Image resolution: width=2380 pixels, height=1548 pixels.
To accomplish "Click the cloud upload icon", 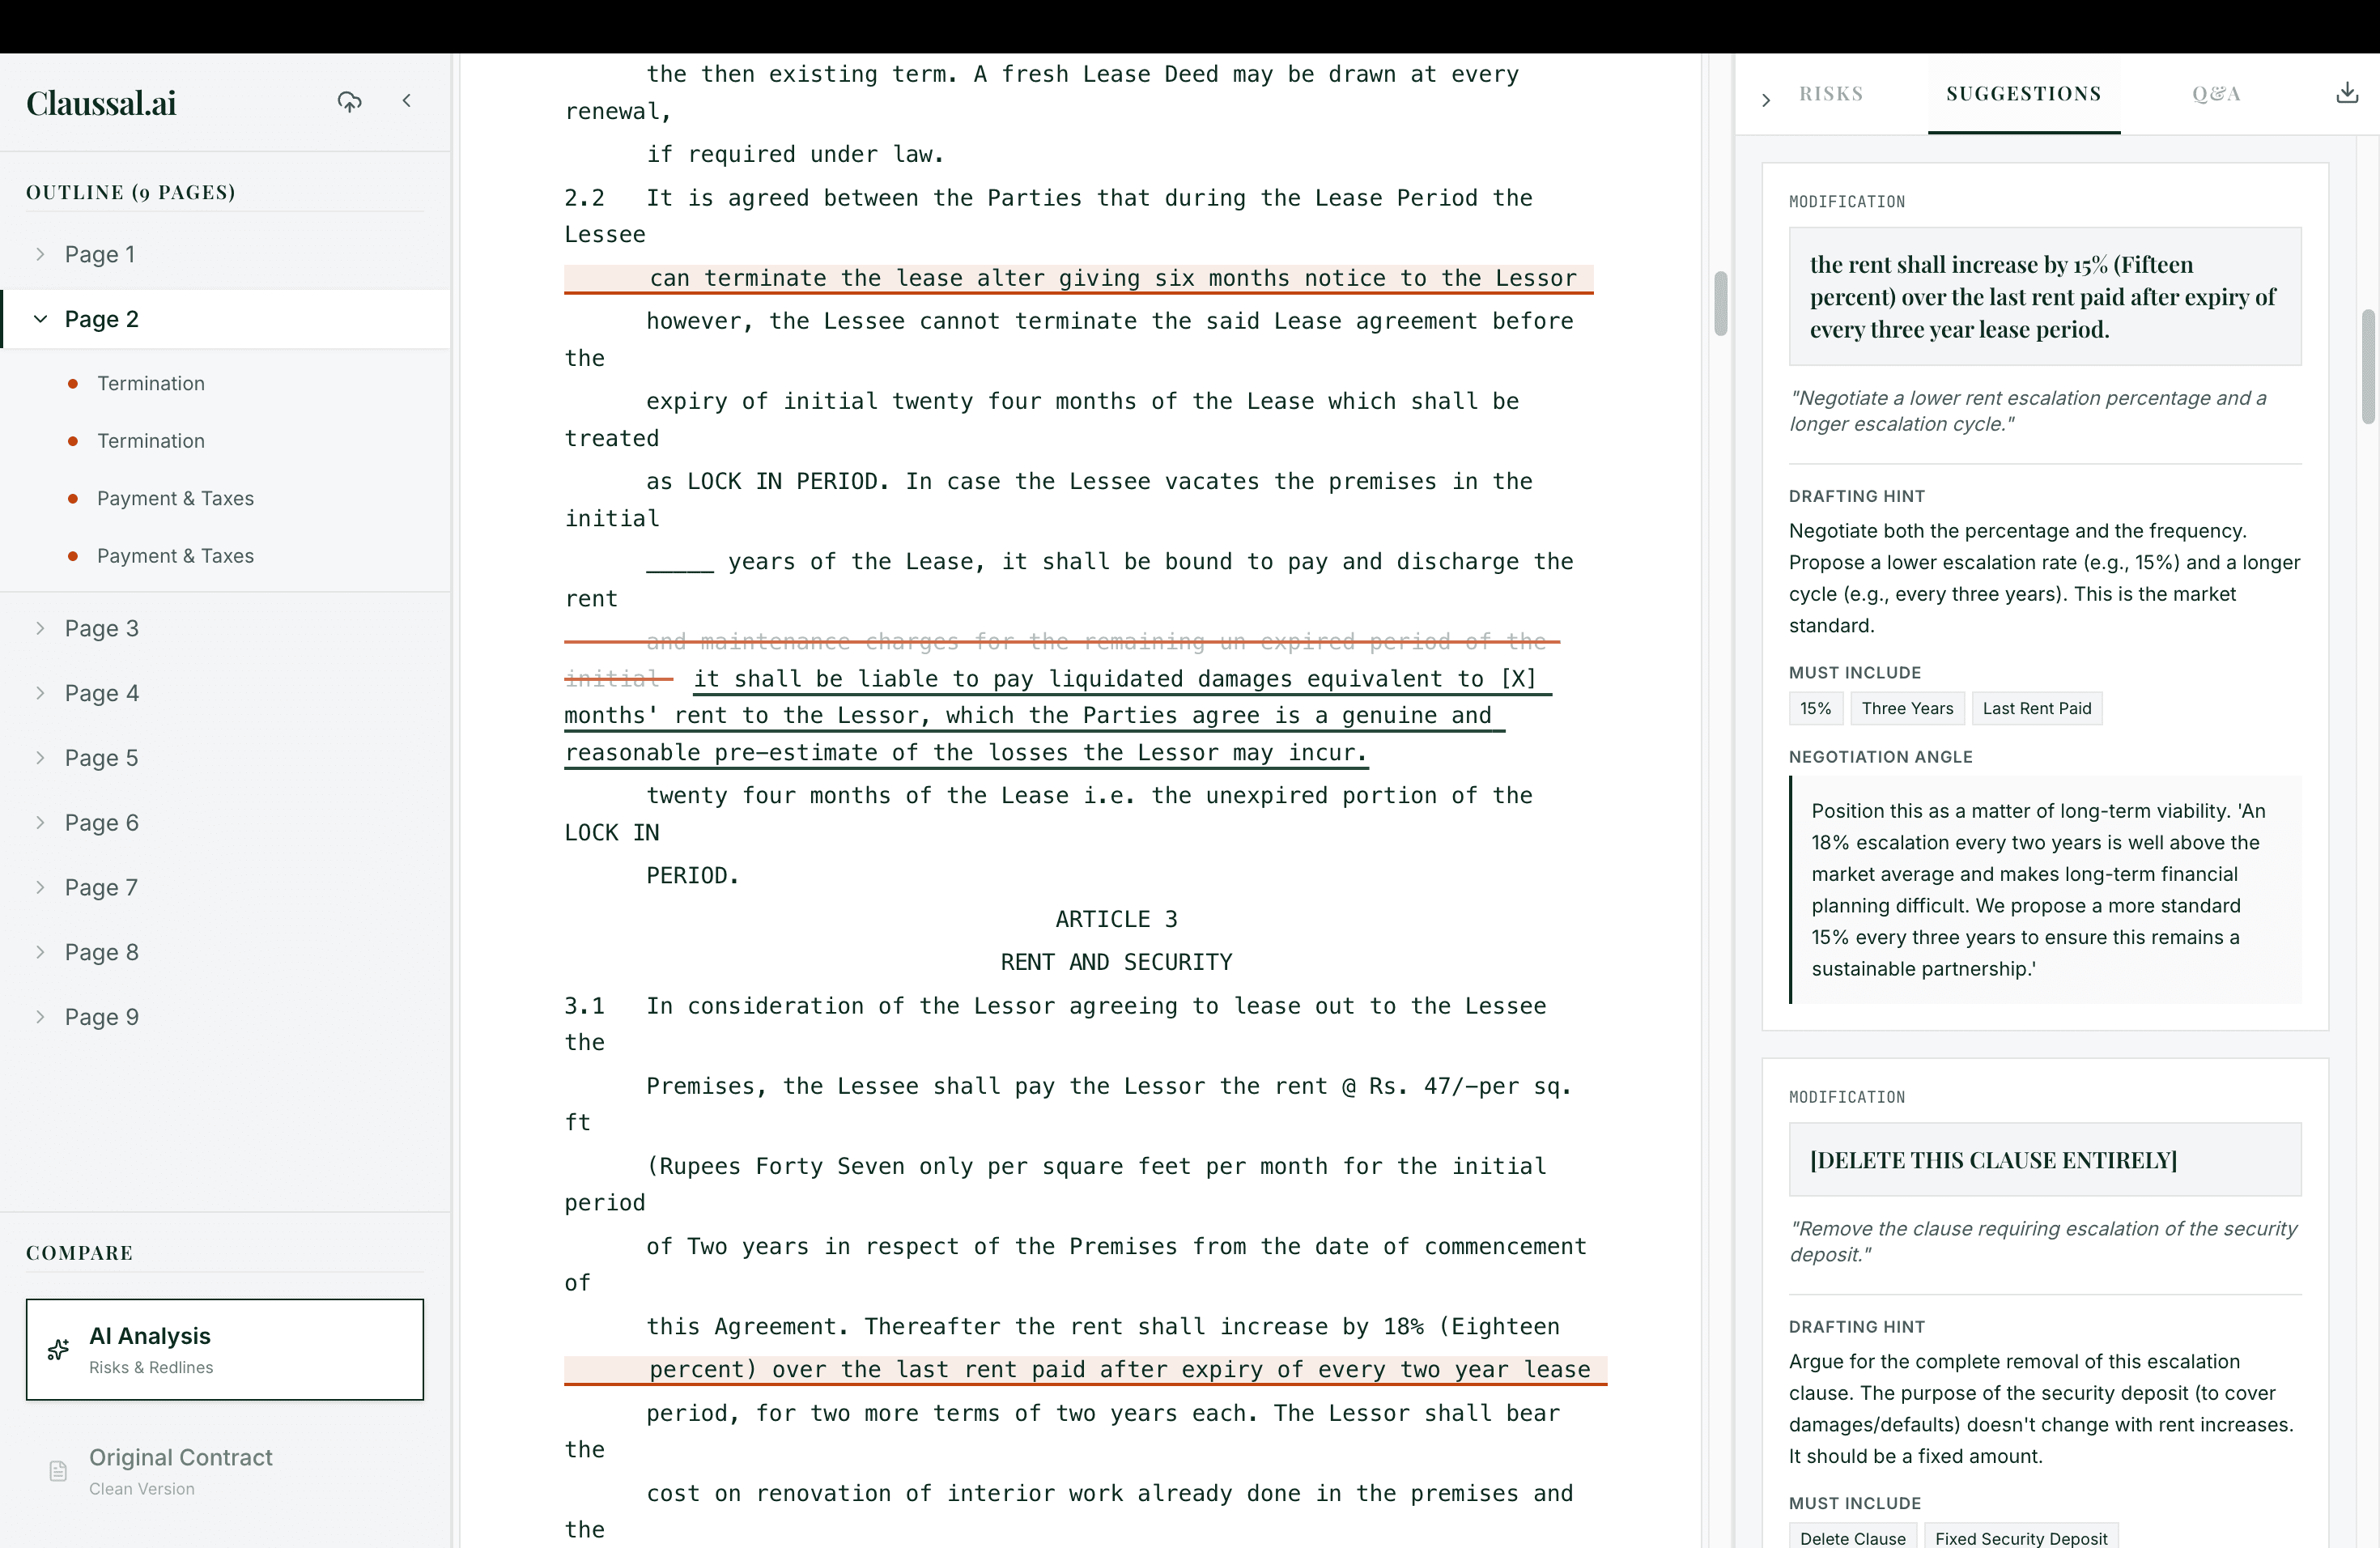I will pos(349,101).
